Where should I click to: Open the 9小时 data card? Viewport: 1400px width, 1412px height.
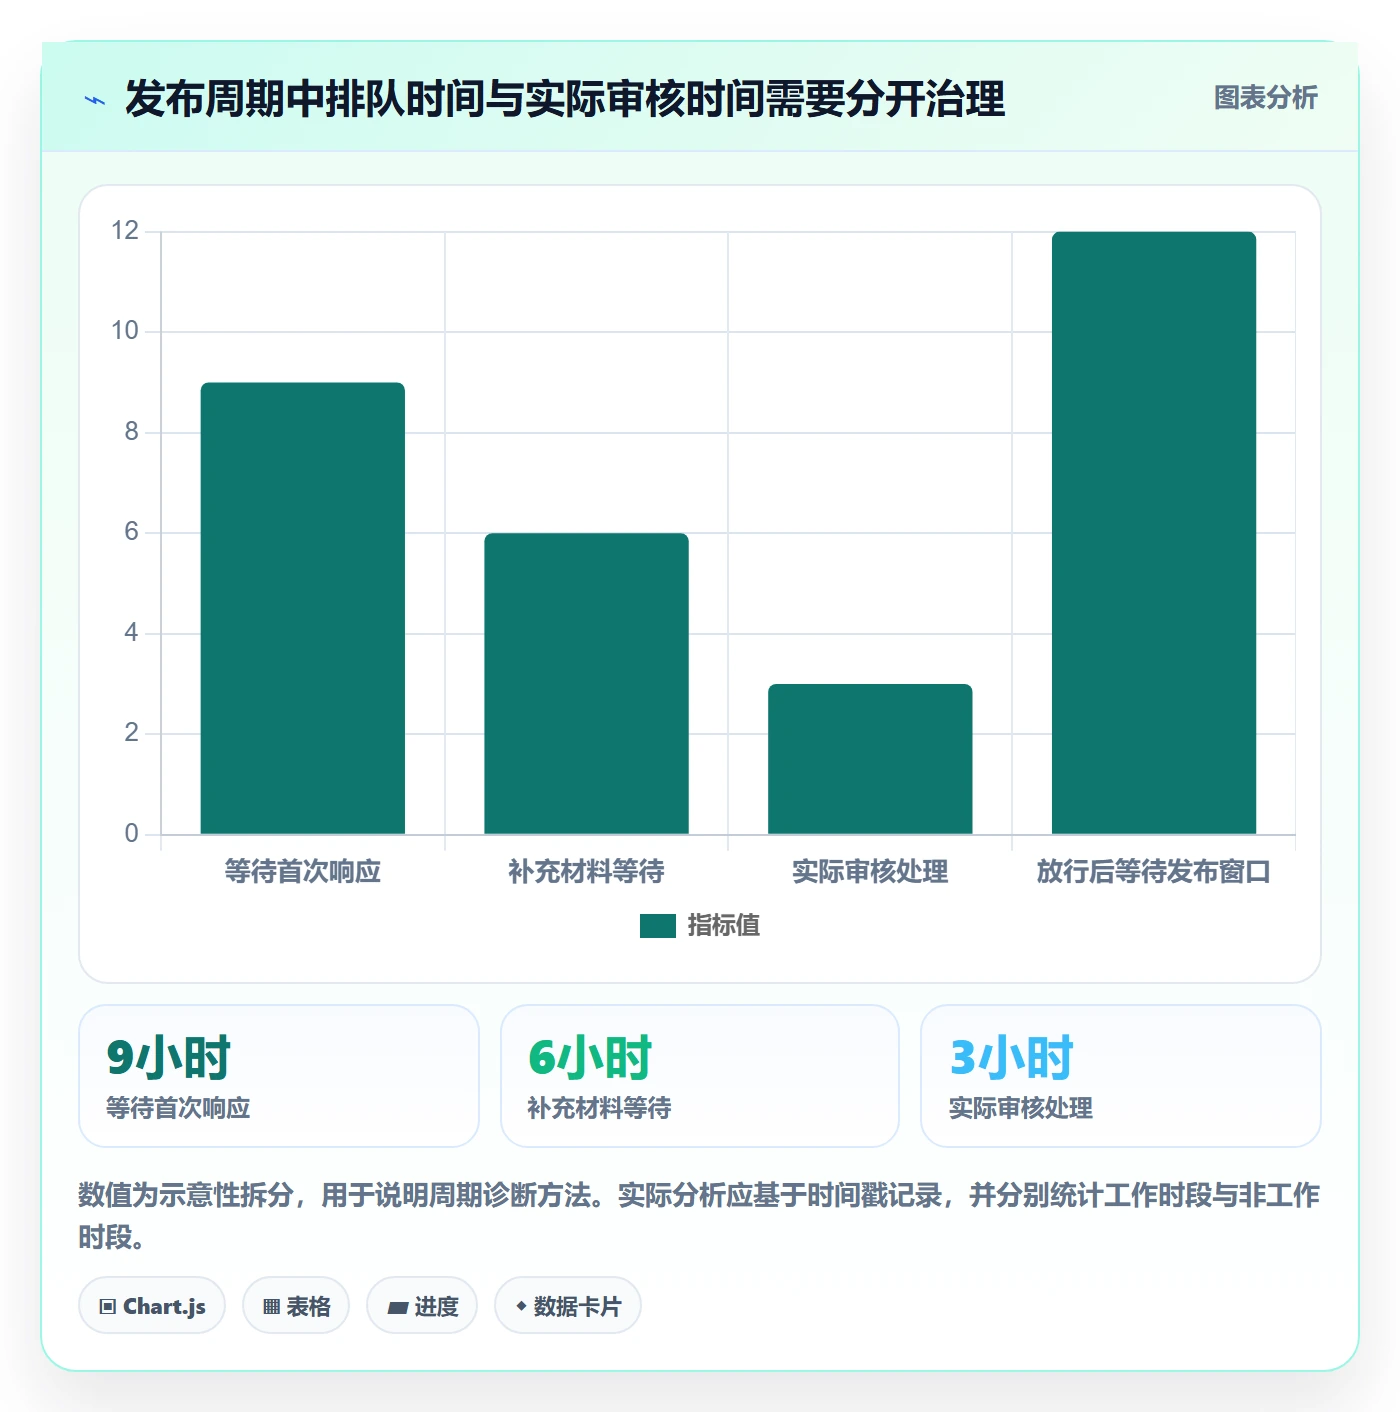[279, 1076]
